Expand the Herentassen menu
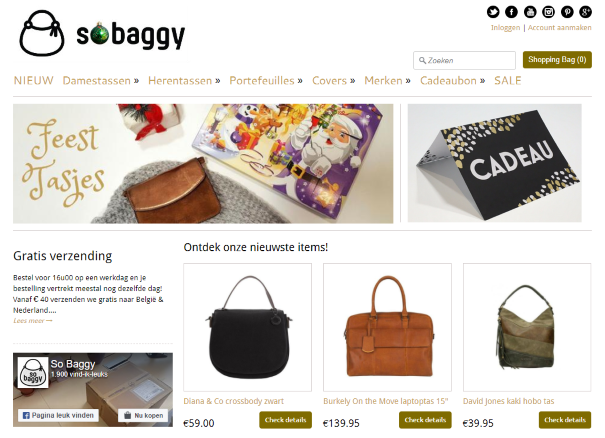 (x=184, y=81)
